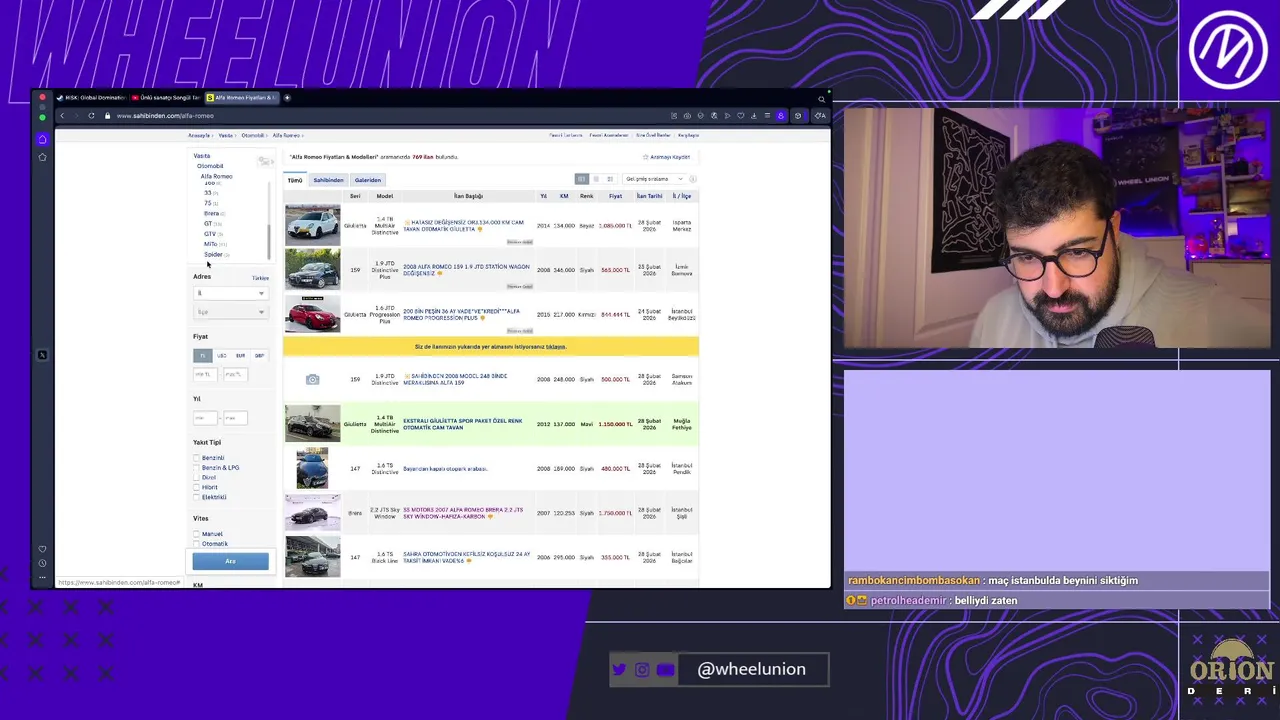The width and height of the screenshot is (1280, 720).
Task: Click the cube extensions icon in toolbar
Action: coord(797,115)
